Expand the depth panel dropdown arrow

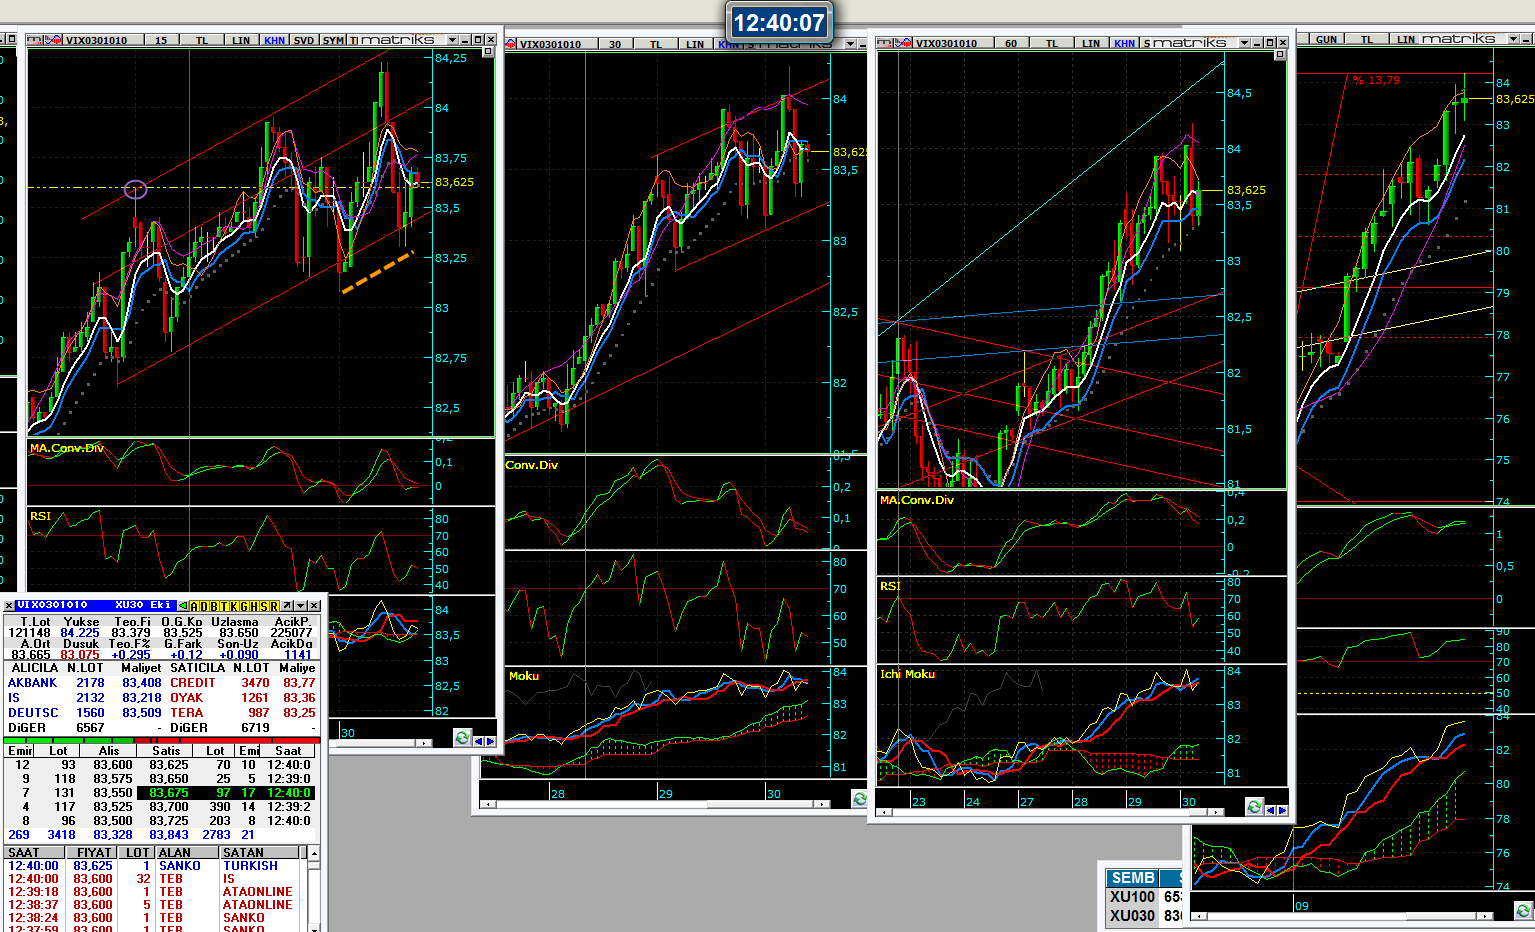point(300,606)
